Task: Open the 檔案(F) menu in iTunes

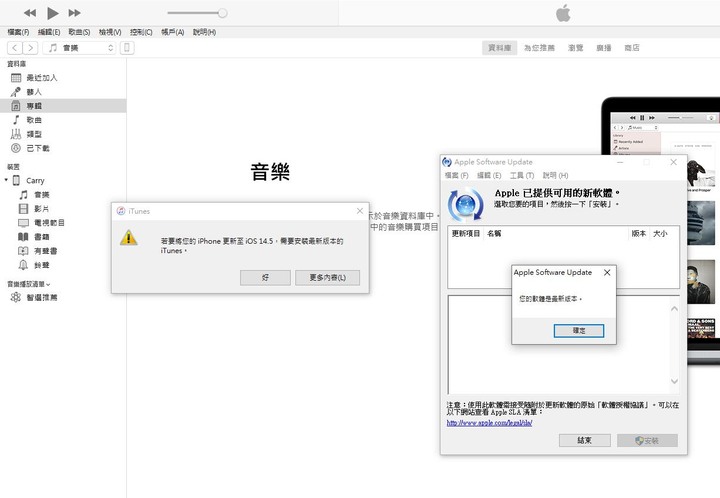Action: 18,32
